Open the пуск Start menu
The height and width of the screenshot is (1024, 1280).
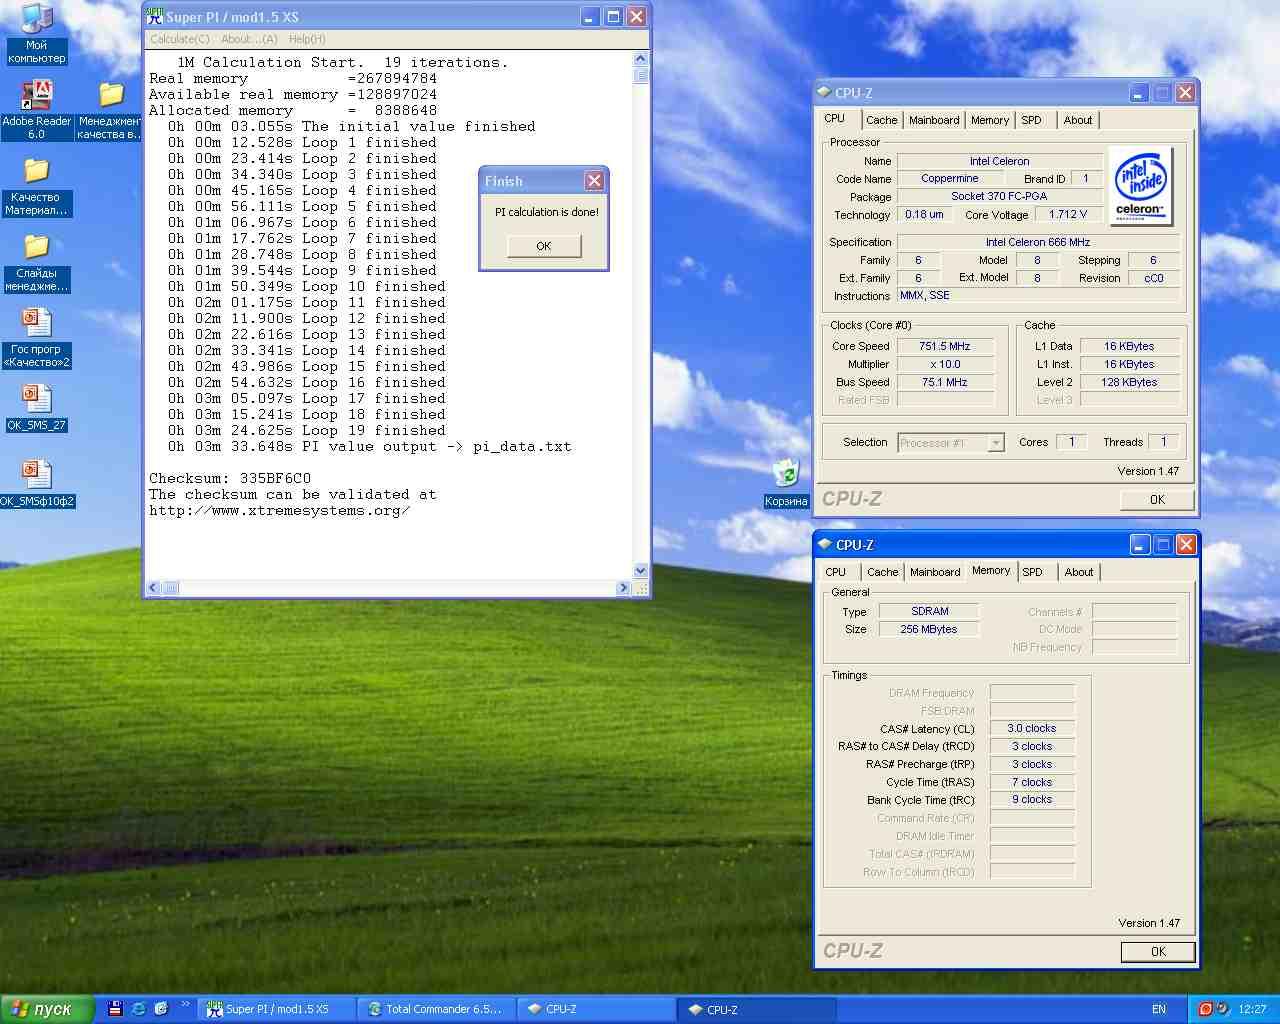point(48,1009)
